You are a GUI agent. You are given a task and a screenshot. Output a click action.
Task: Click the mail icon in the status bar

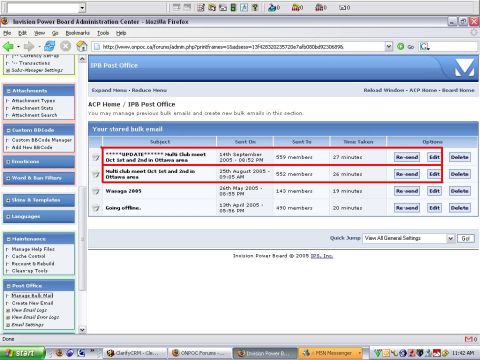[470, 339]
